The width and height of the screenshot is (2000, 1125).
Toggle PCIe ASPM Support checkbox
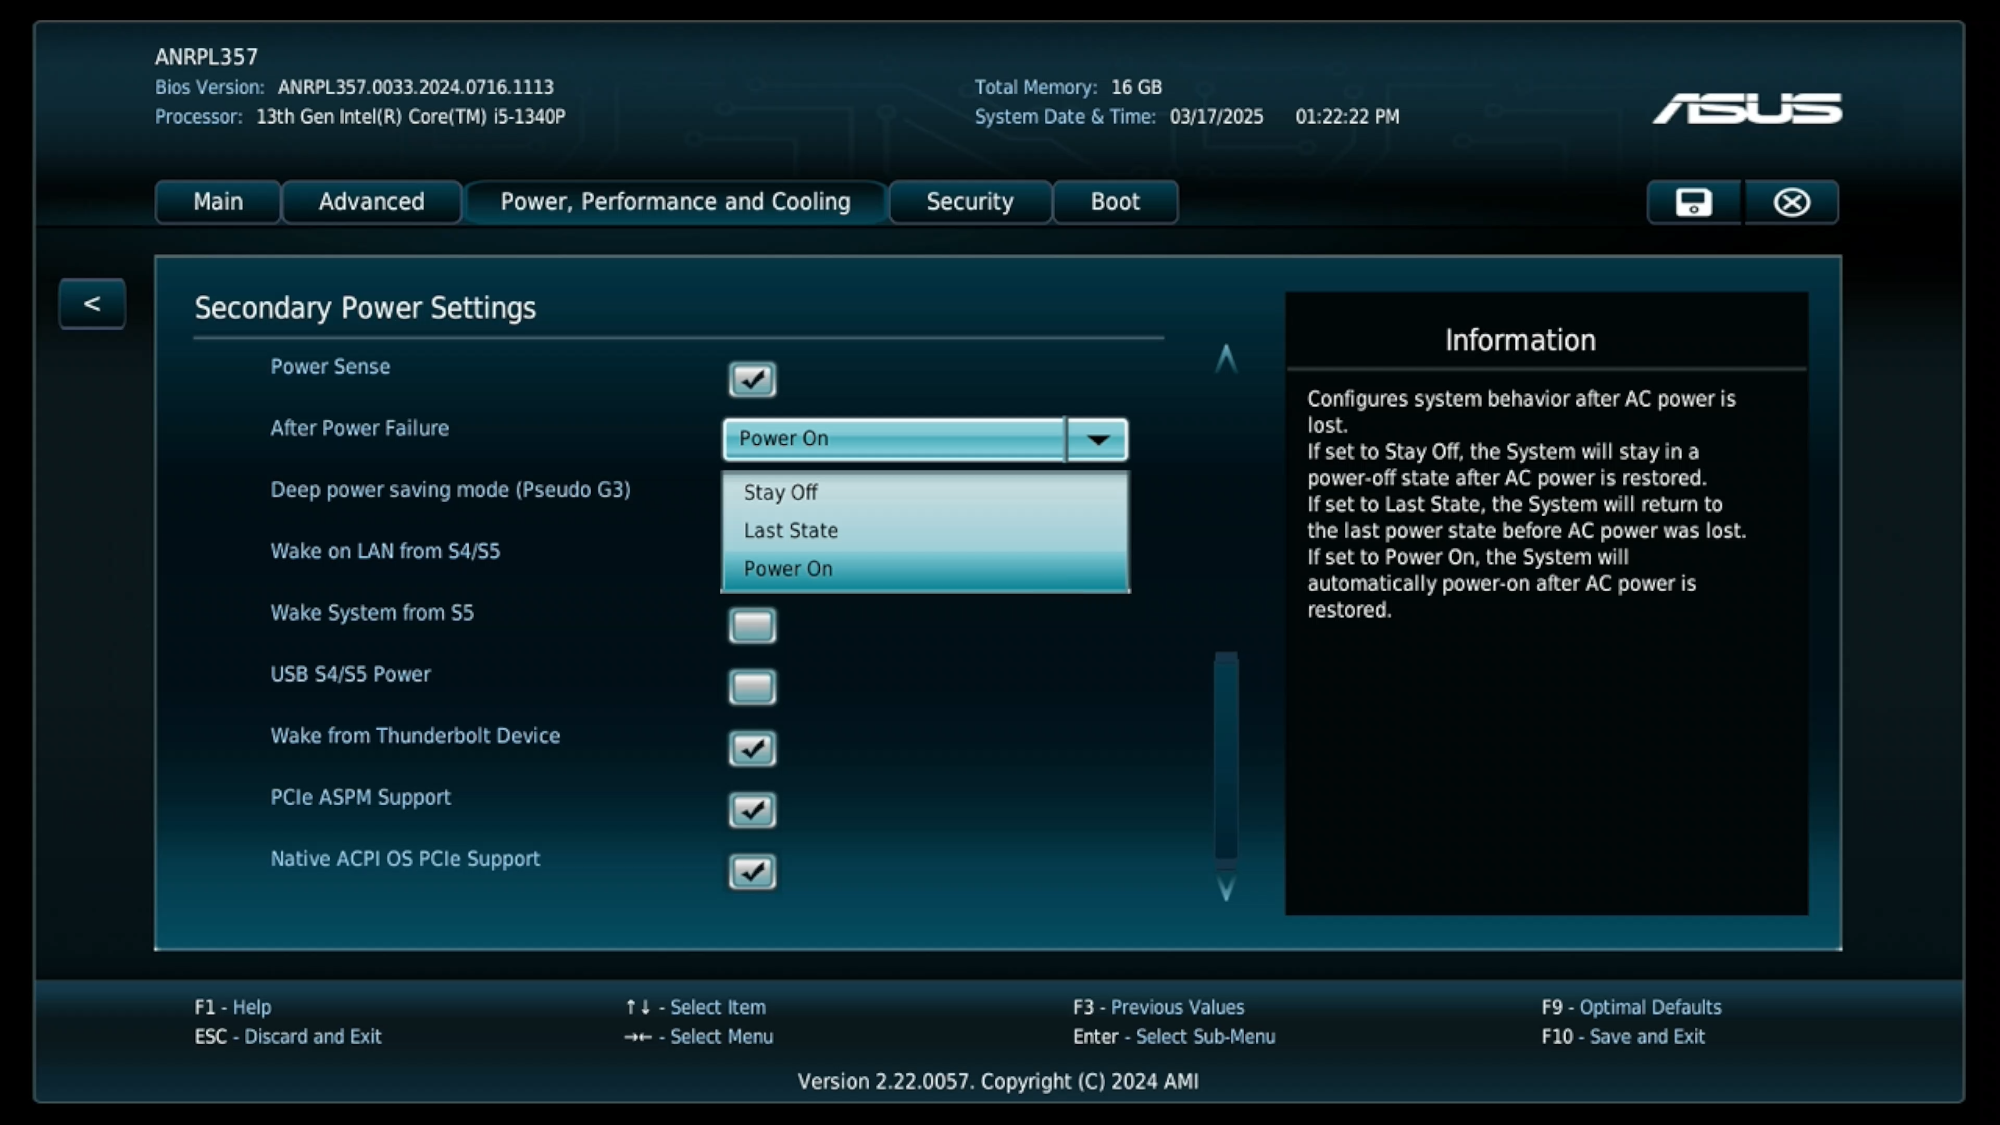(752, 810)
